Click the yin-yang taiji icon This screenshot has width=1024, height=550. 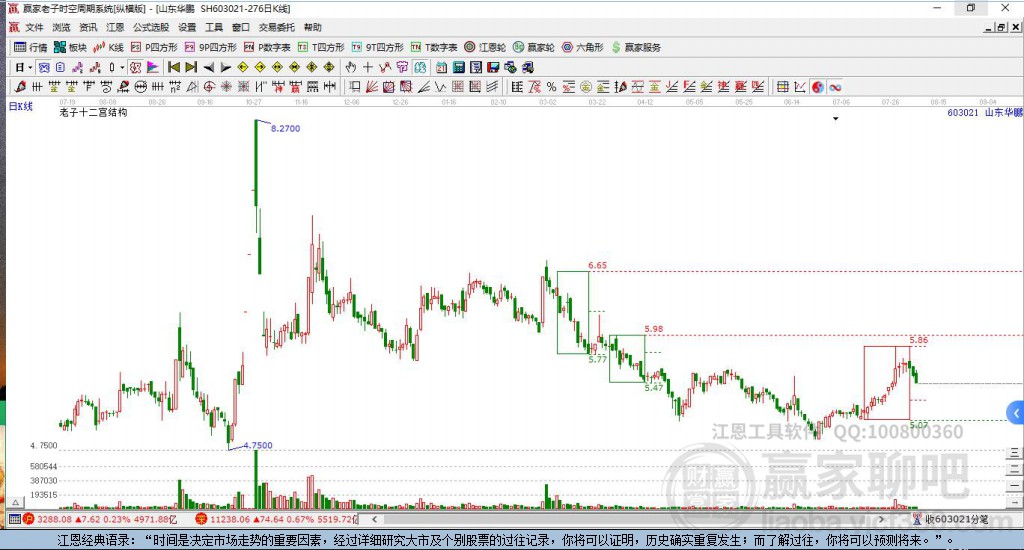click(x=818, y=87)
